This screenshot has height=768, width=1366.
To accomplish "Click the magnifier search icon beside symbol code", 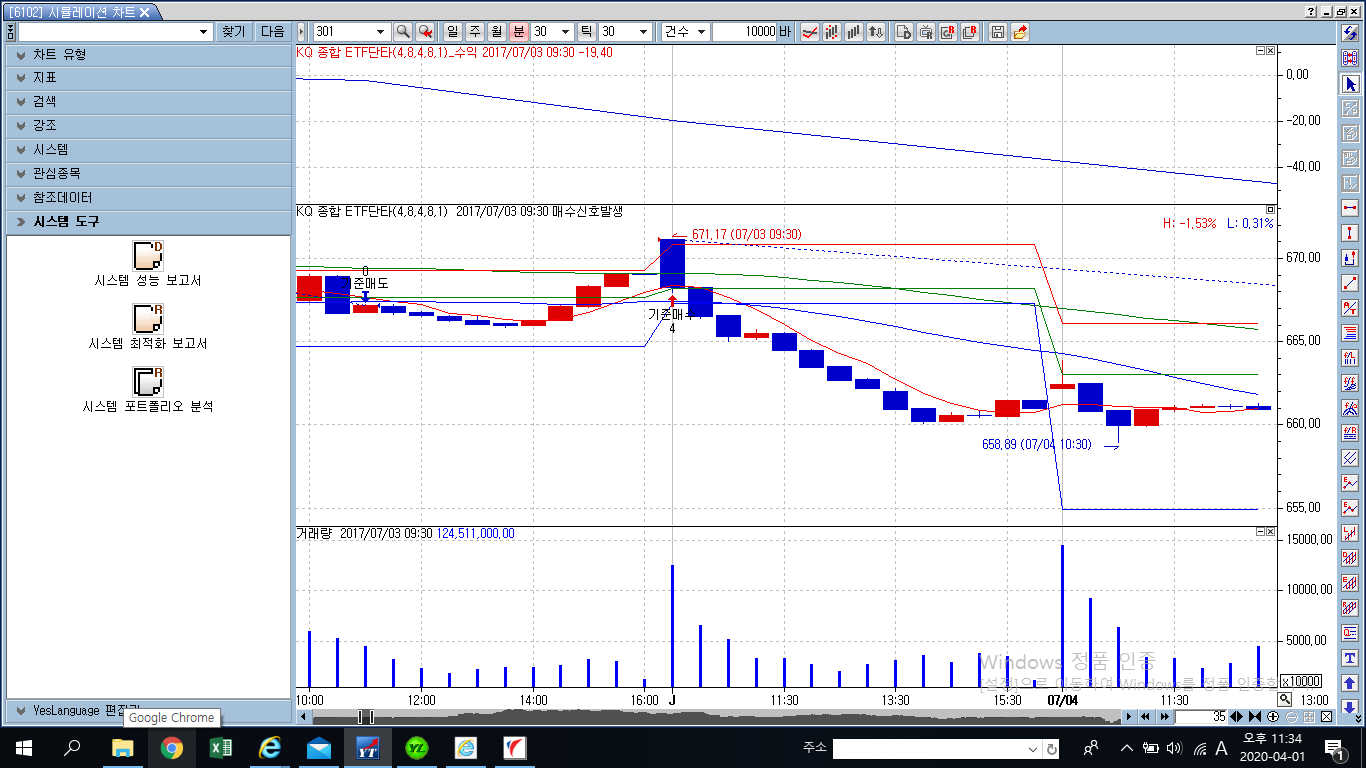I will 403,32.
